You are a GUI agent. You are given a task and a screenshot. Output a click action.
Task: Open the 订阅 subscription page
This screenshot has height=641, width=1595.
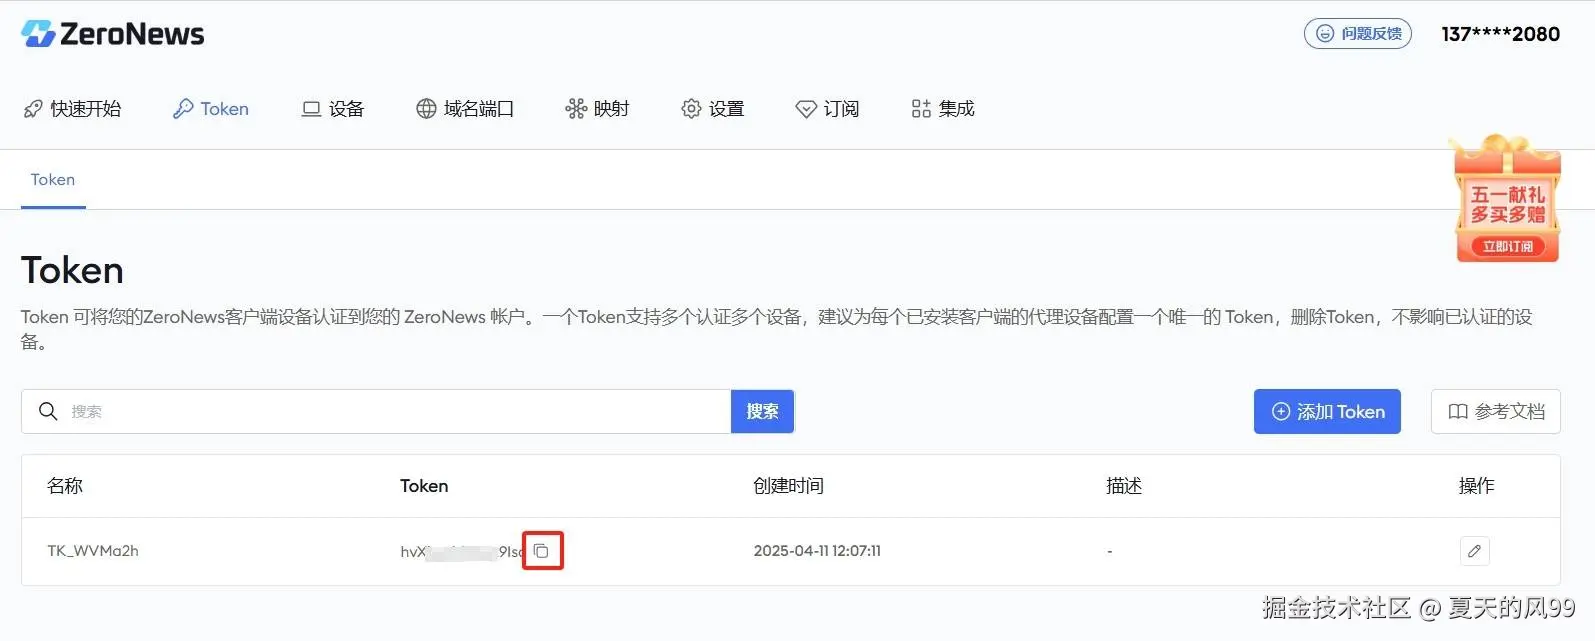point(827,109)
